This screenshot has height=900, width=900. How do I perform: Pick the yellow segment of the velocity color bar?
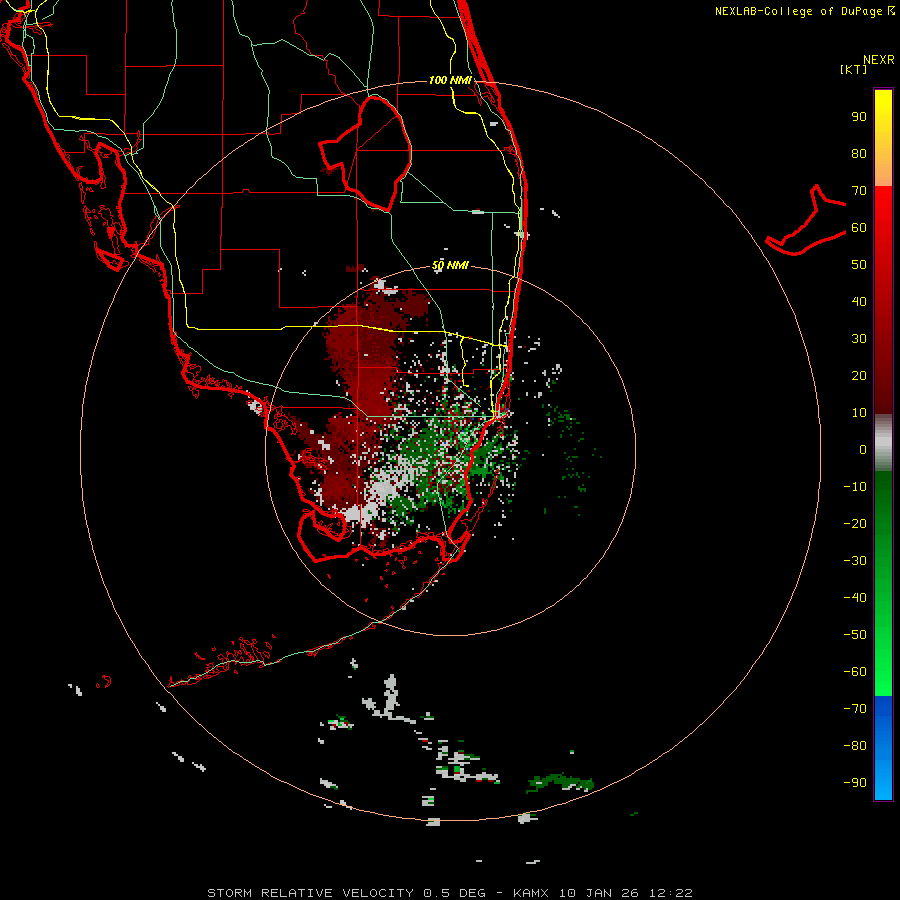pyautogui.click(x=883, y=138)
